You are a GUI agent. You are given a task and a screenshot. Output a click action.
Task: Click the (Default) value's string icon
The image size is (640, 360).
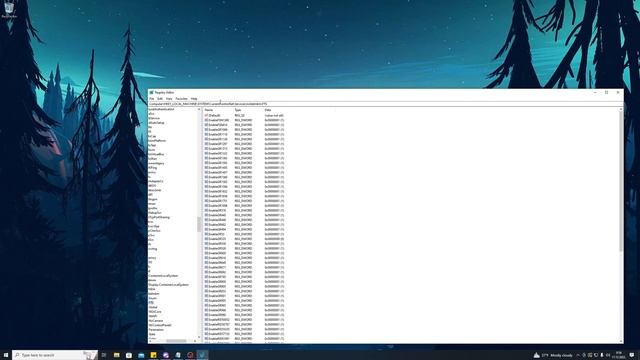[x=206, y=116]
